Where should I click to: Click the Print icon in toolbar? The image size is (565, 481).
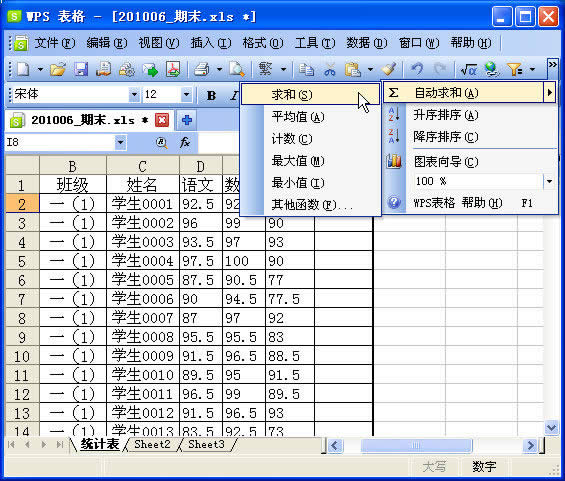coord(202,69)
